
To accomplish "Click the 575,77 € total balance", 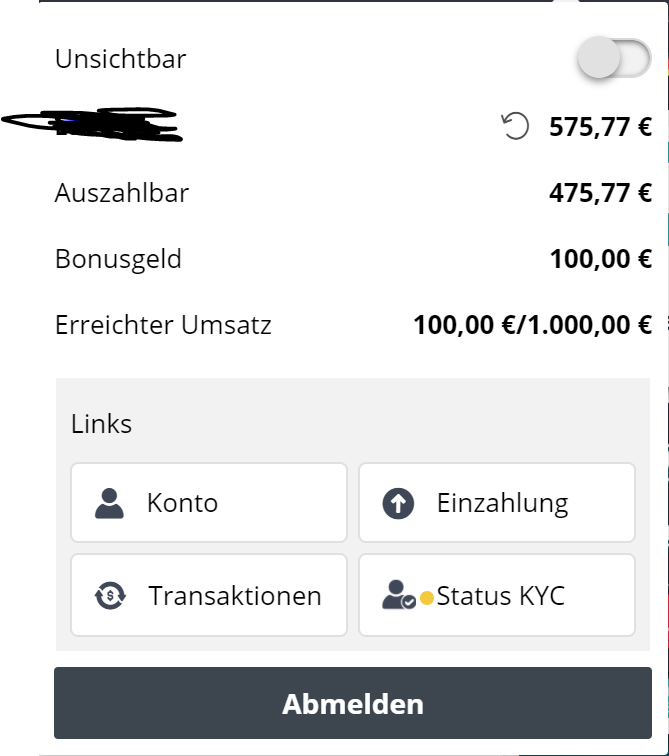I will (x=601, y=127).
